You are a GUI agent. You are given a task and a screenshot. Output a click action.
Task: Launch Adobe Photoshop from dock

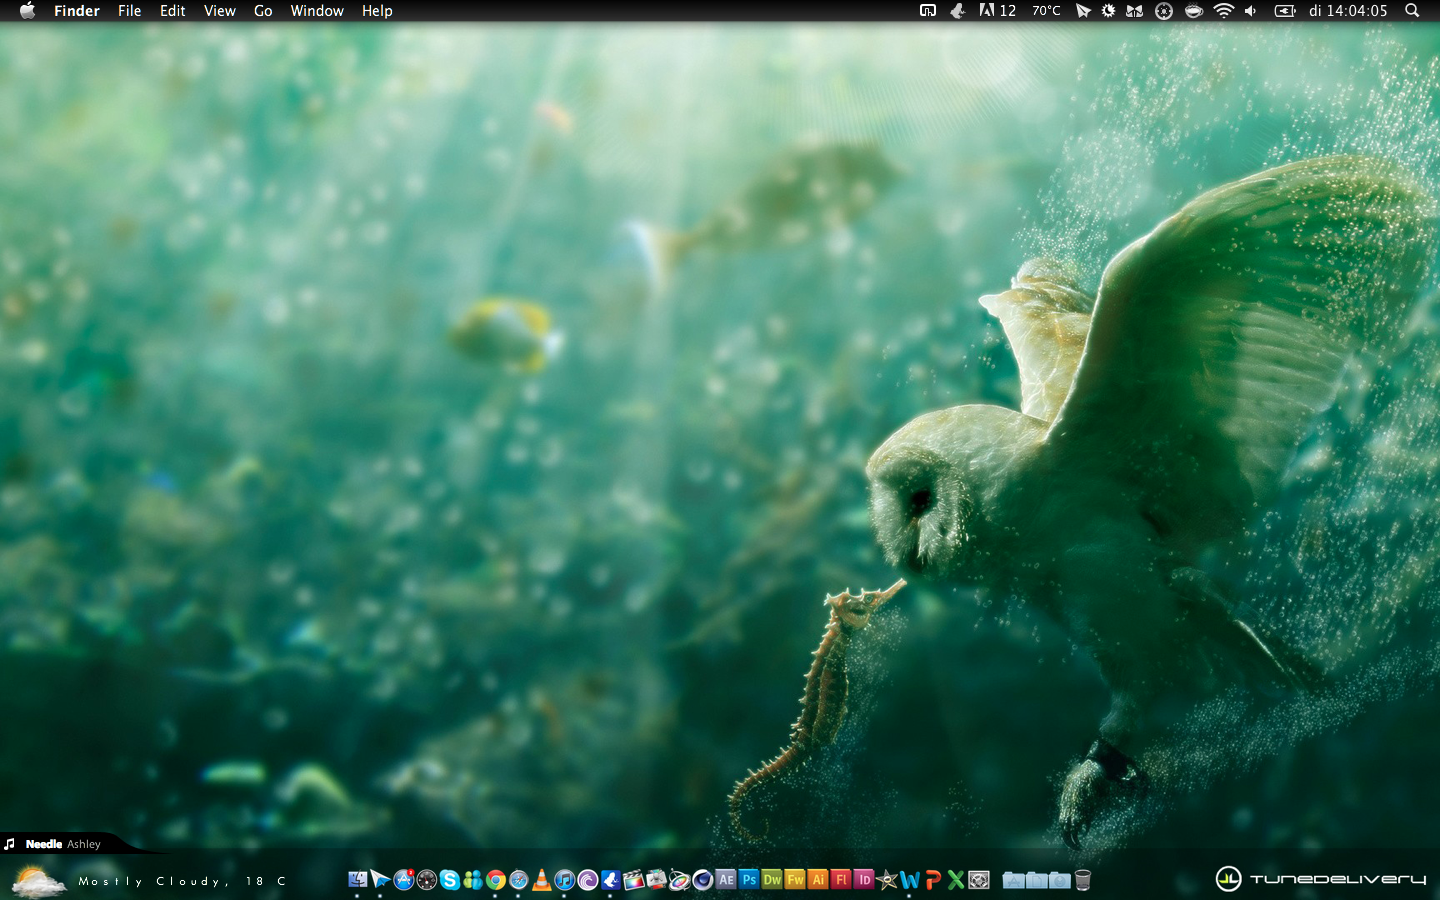749,880
